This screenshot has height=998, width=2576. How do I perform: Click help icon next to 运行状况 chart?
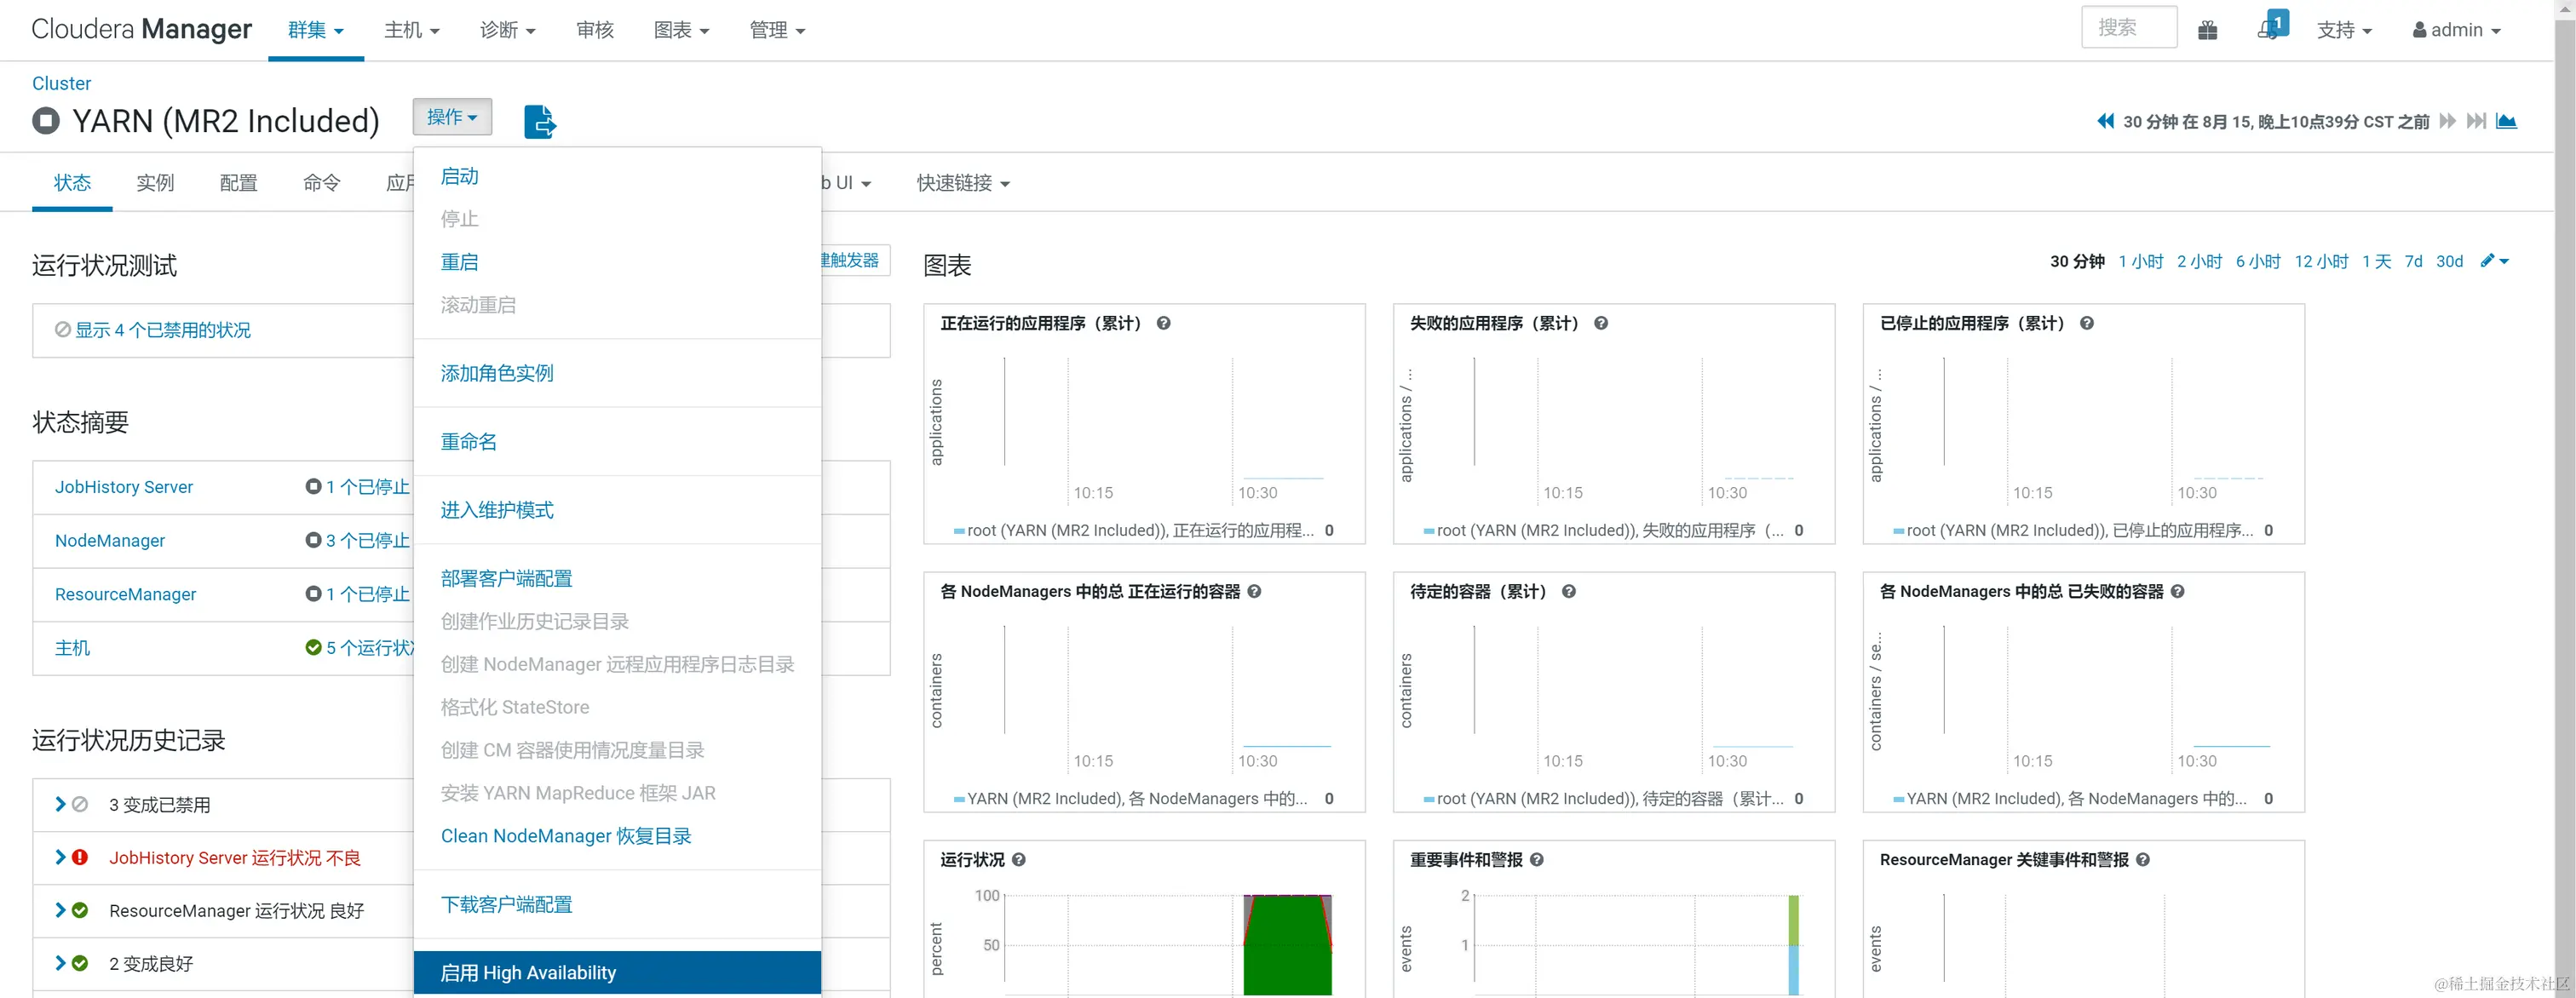1018,859
